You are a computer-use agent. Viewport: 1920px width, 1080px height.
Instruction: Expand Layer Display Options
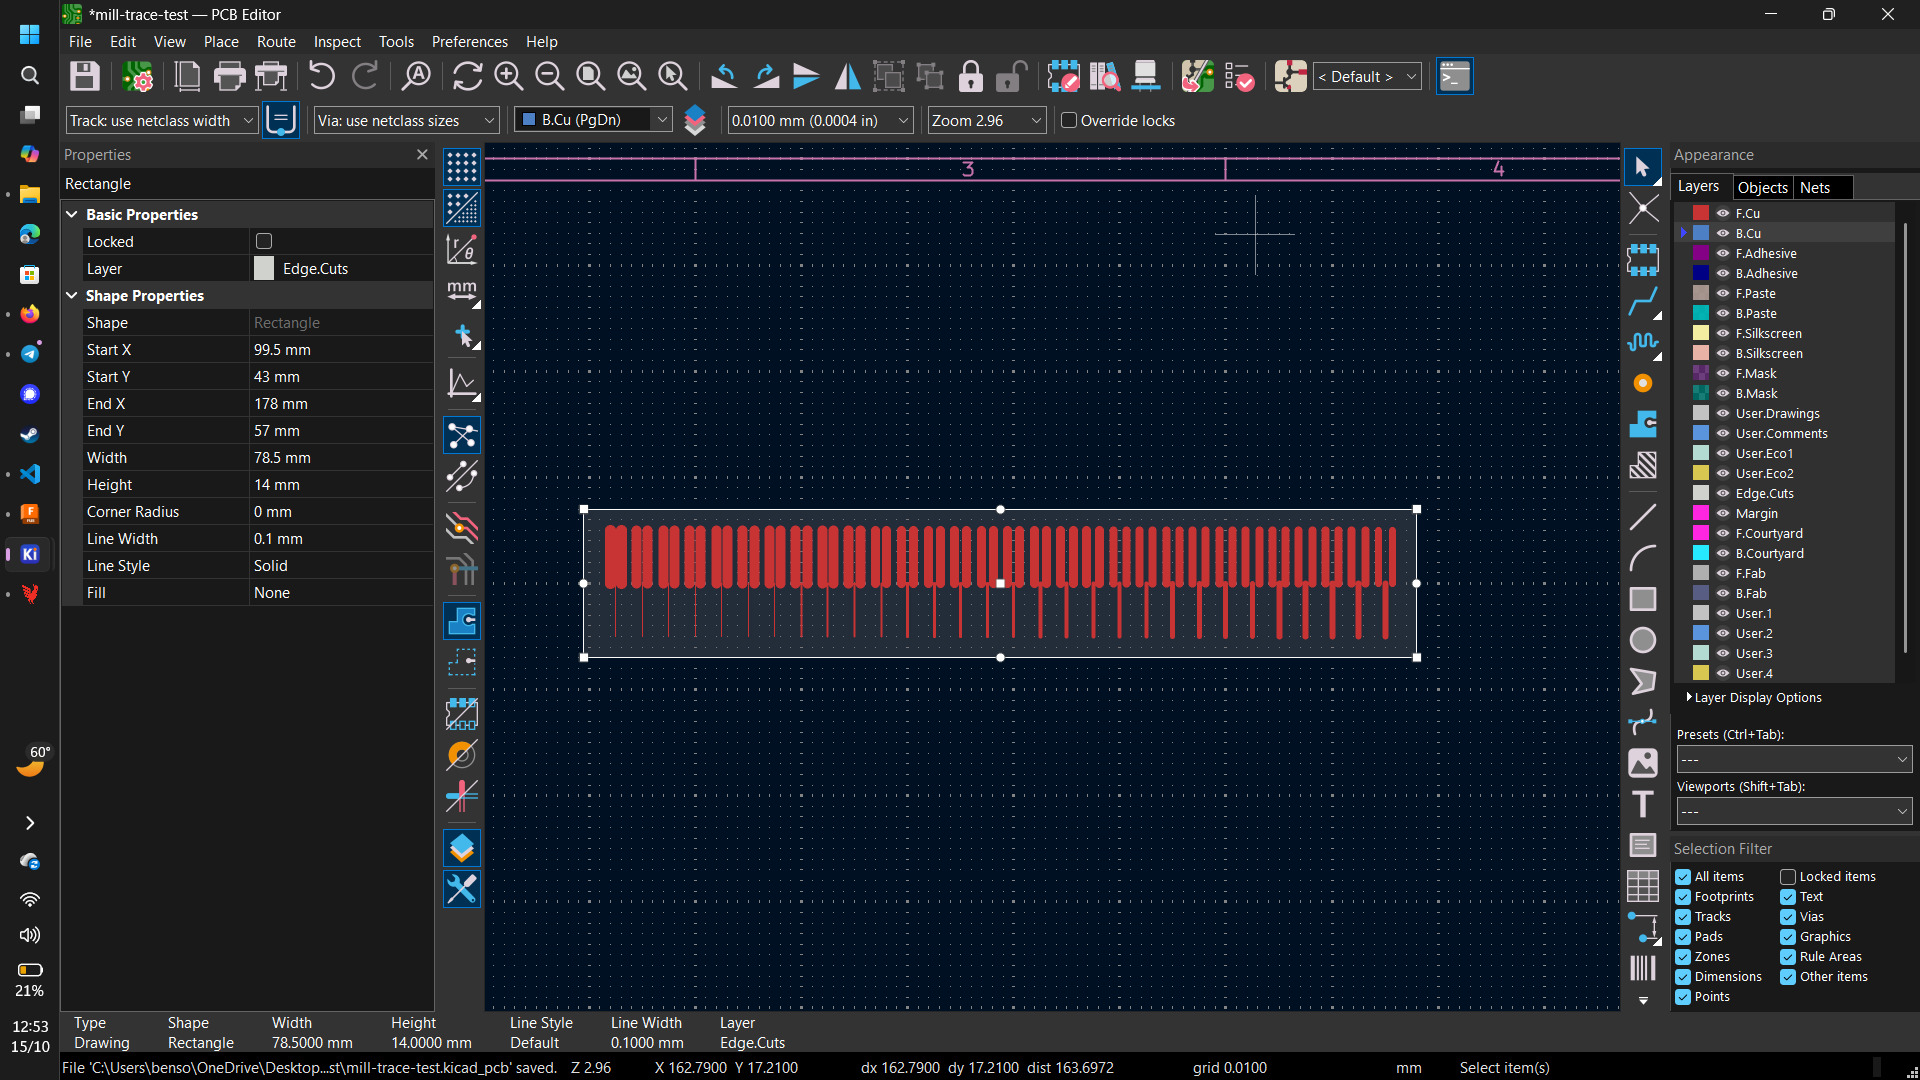1754,697
